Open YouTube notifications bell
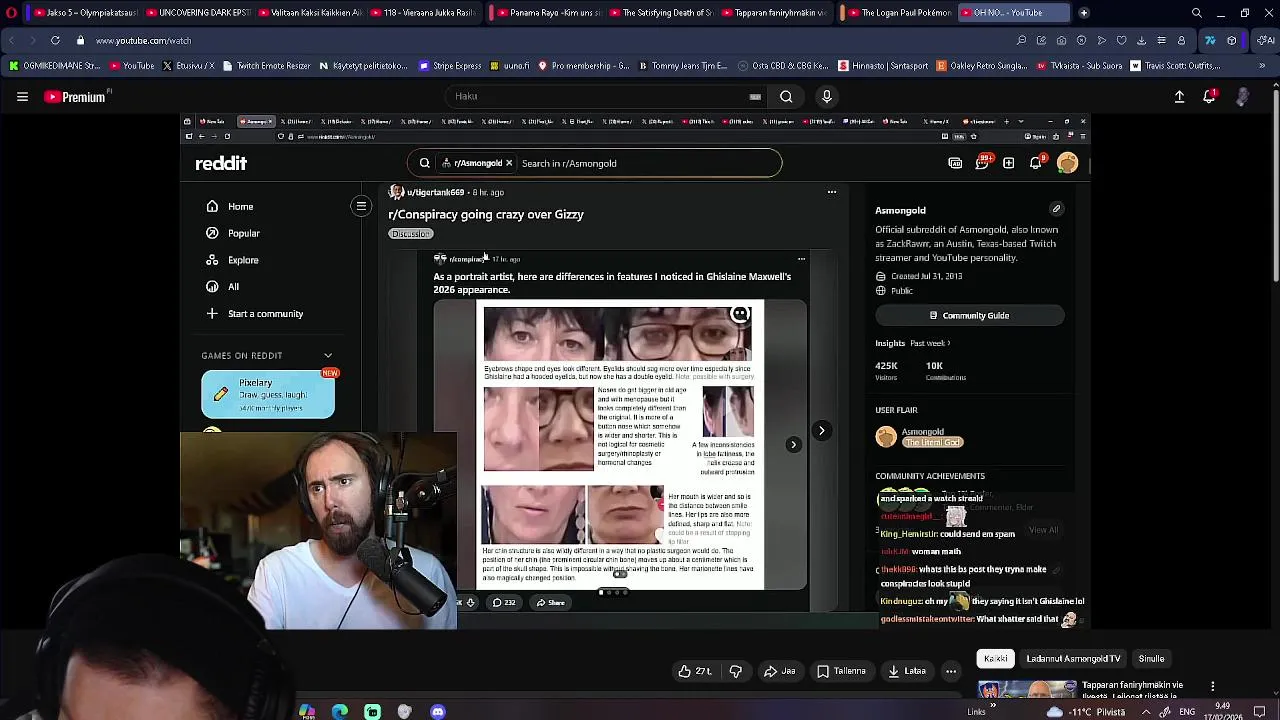This screenshot has width=1280, height=720. click(x=1209, y=97)
